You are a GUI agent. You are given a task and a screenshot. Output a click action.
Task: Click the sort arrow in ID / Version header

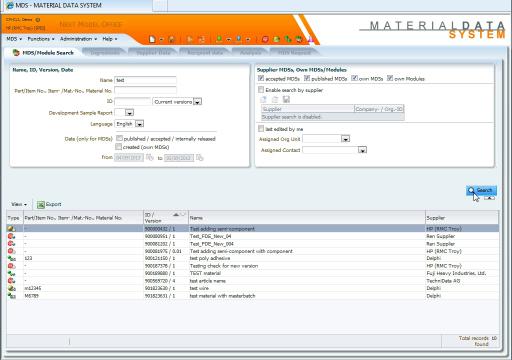pyautogui.click(x=176, y=214)
